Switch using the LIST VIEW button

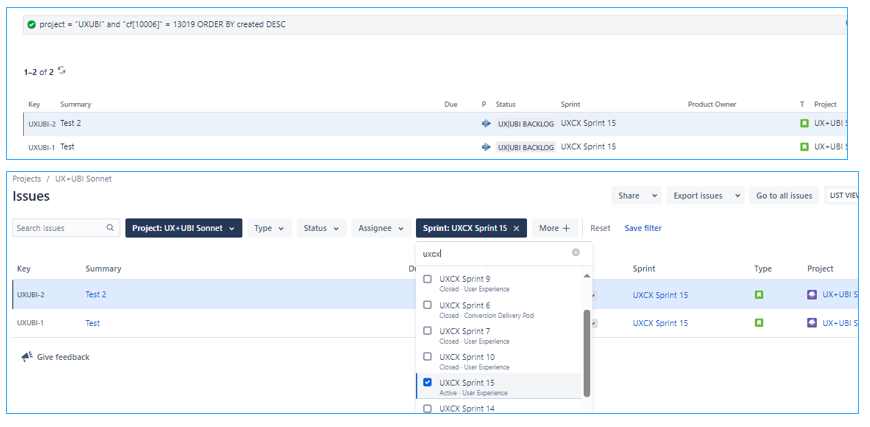click(x=841, y=196)
